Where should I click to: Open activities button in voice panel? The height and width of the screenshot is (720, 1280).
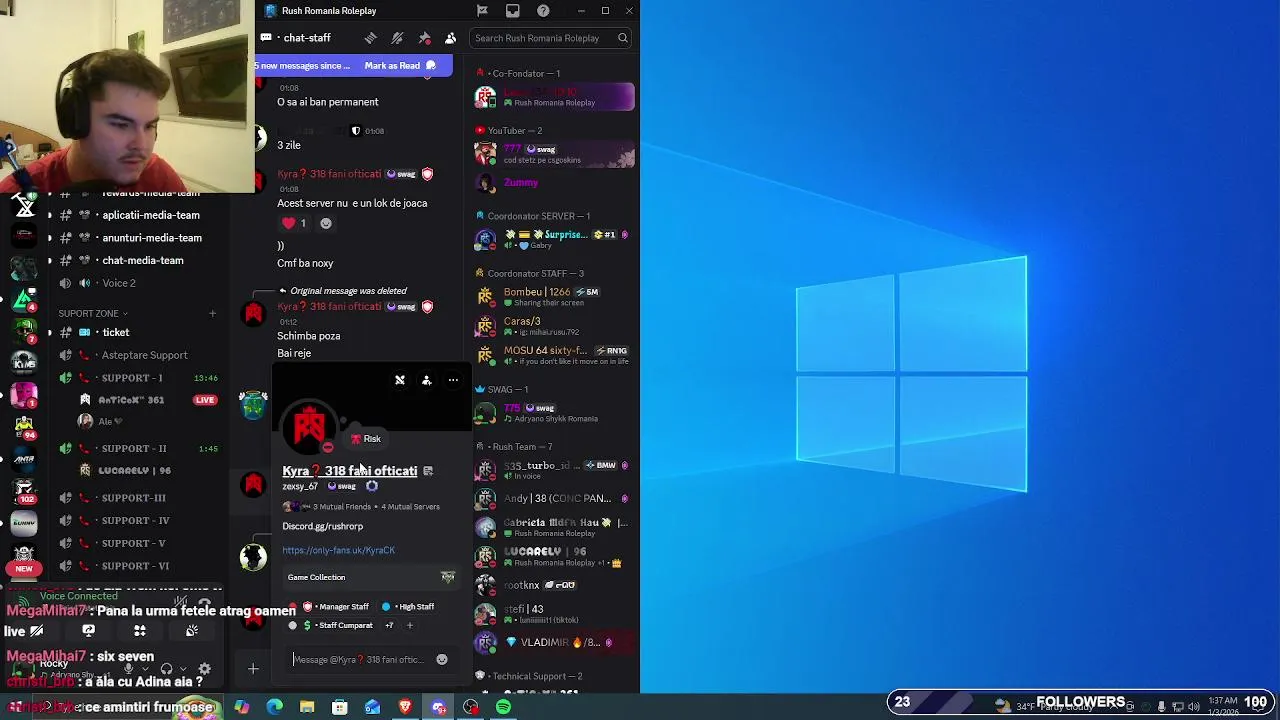pyautogui.click(x=140, y=631)
